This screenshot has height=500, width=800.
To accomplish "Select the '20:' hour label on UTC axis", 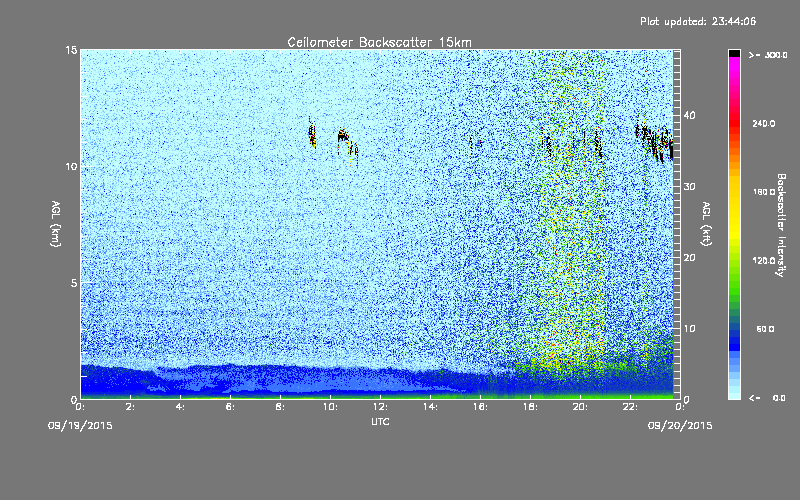I will (580, 407).
